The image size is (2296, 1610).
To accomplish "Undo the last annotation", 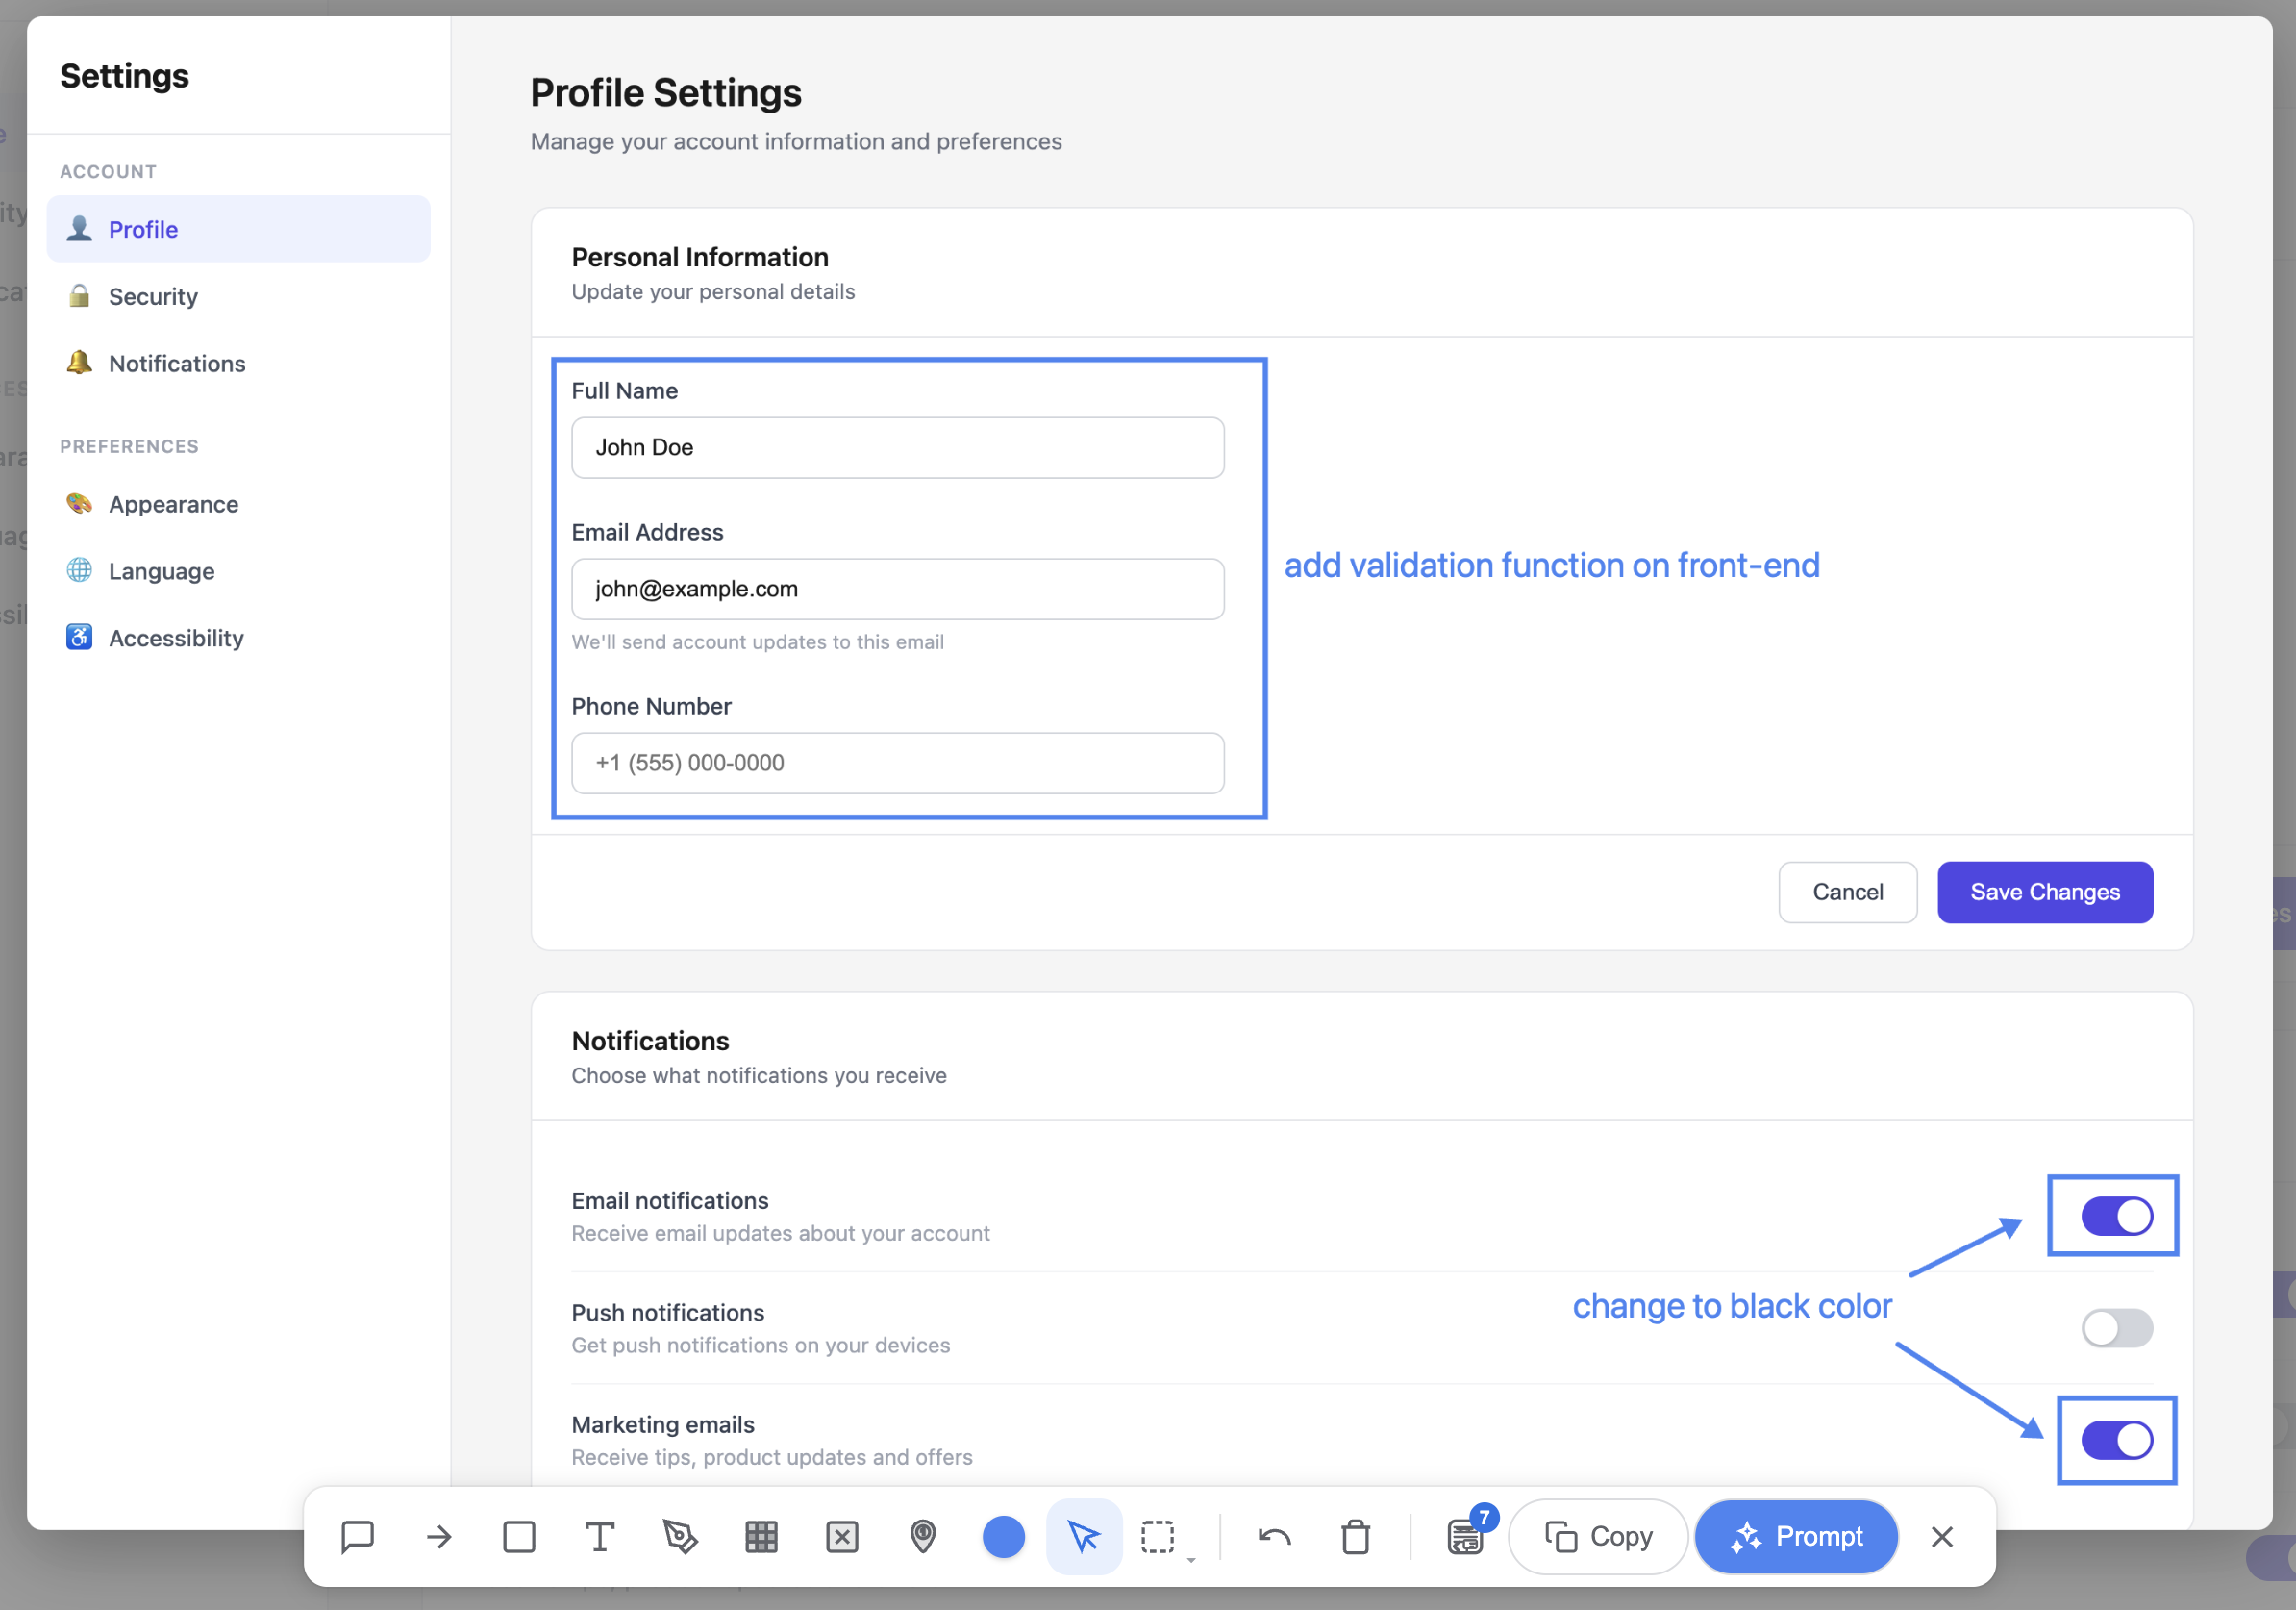I will pyautogui.click(x=1274, y=1537).
